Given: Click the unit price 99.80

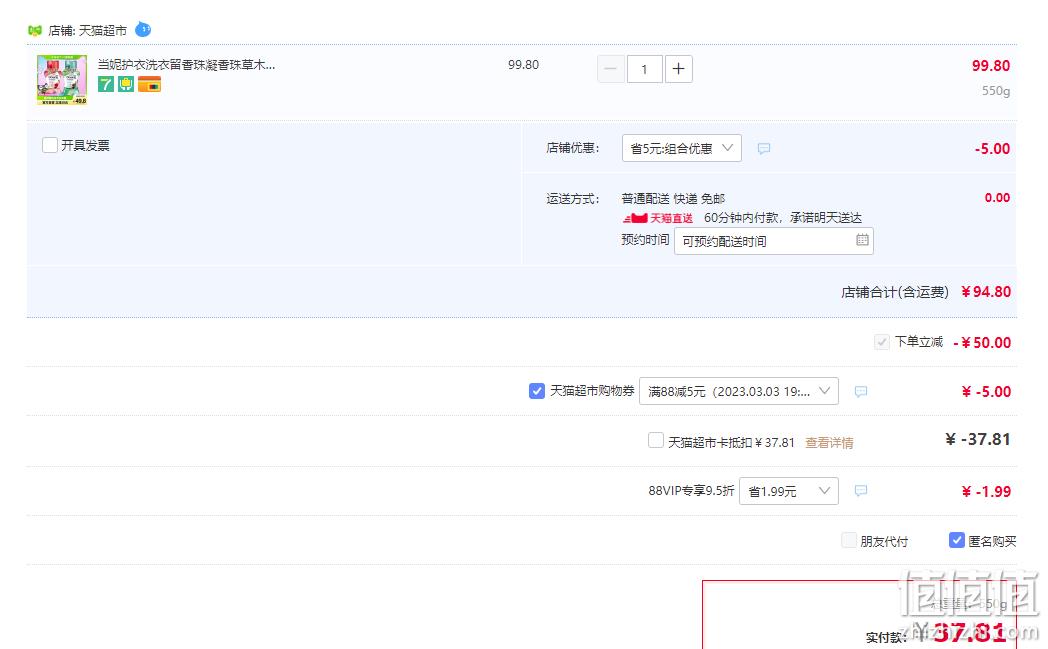Looking at the screenshot, I should point(523,65).
